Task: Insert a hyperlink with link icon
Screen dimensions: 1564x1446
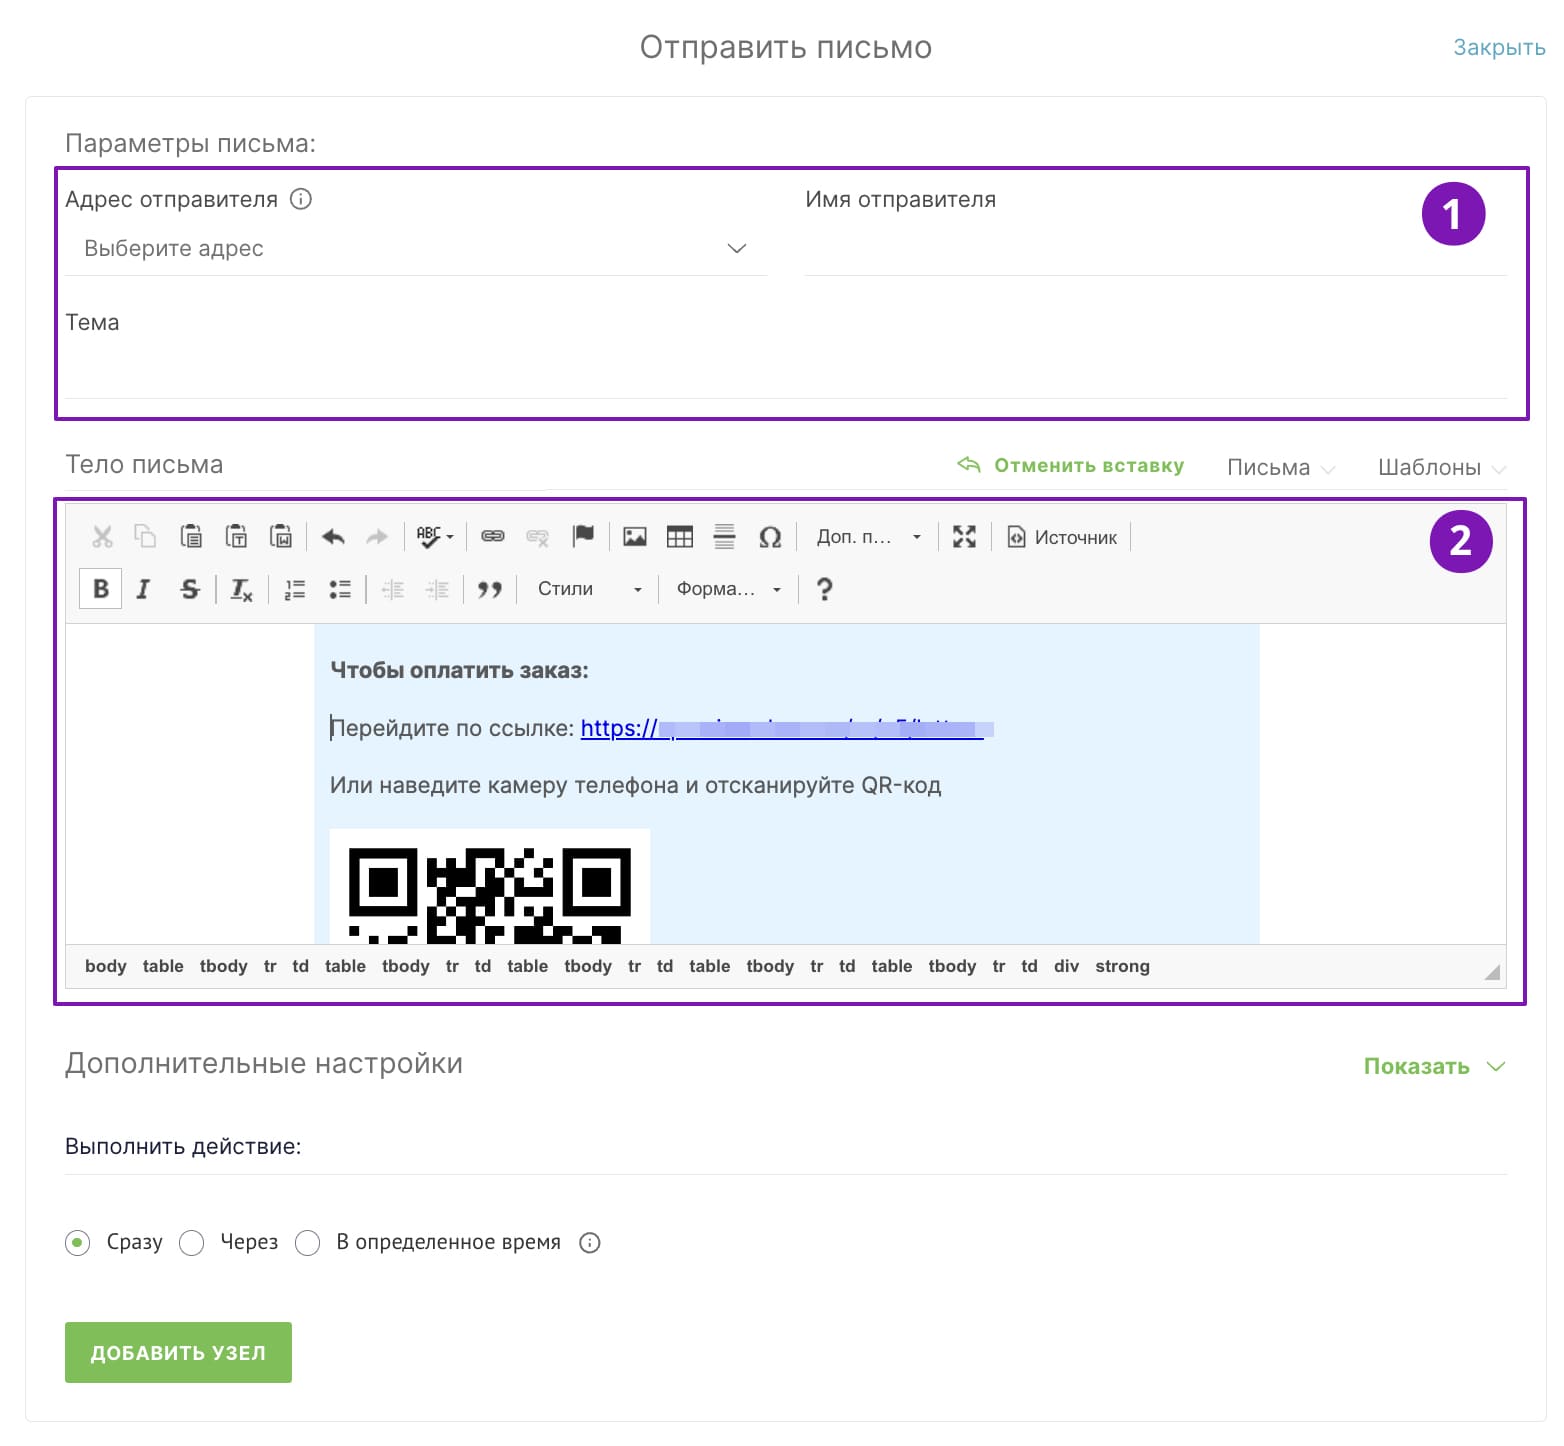Action: coord(493,537)
